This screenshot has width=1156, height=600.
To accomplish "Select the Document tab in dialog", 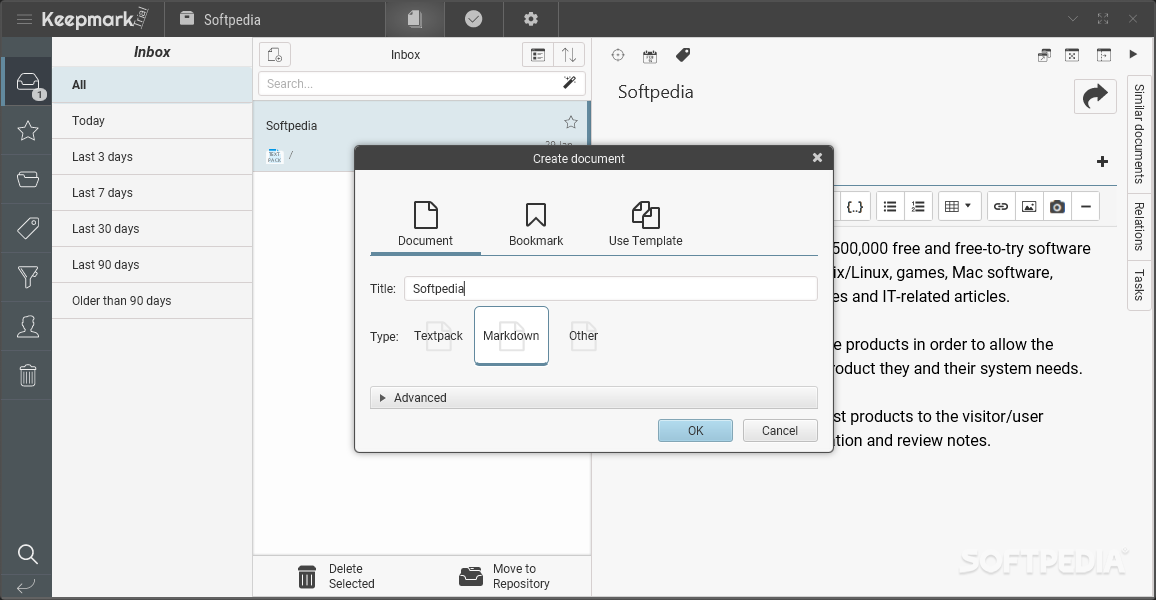I will point(425,224).
